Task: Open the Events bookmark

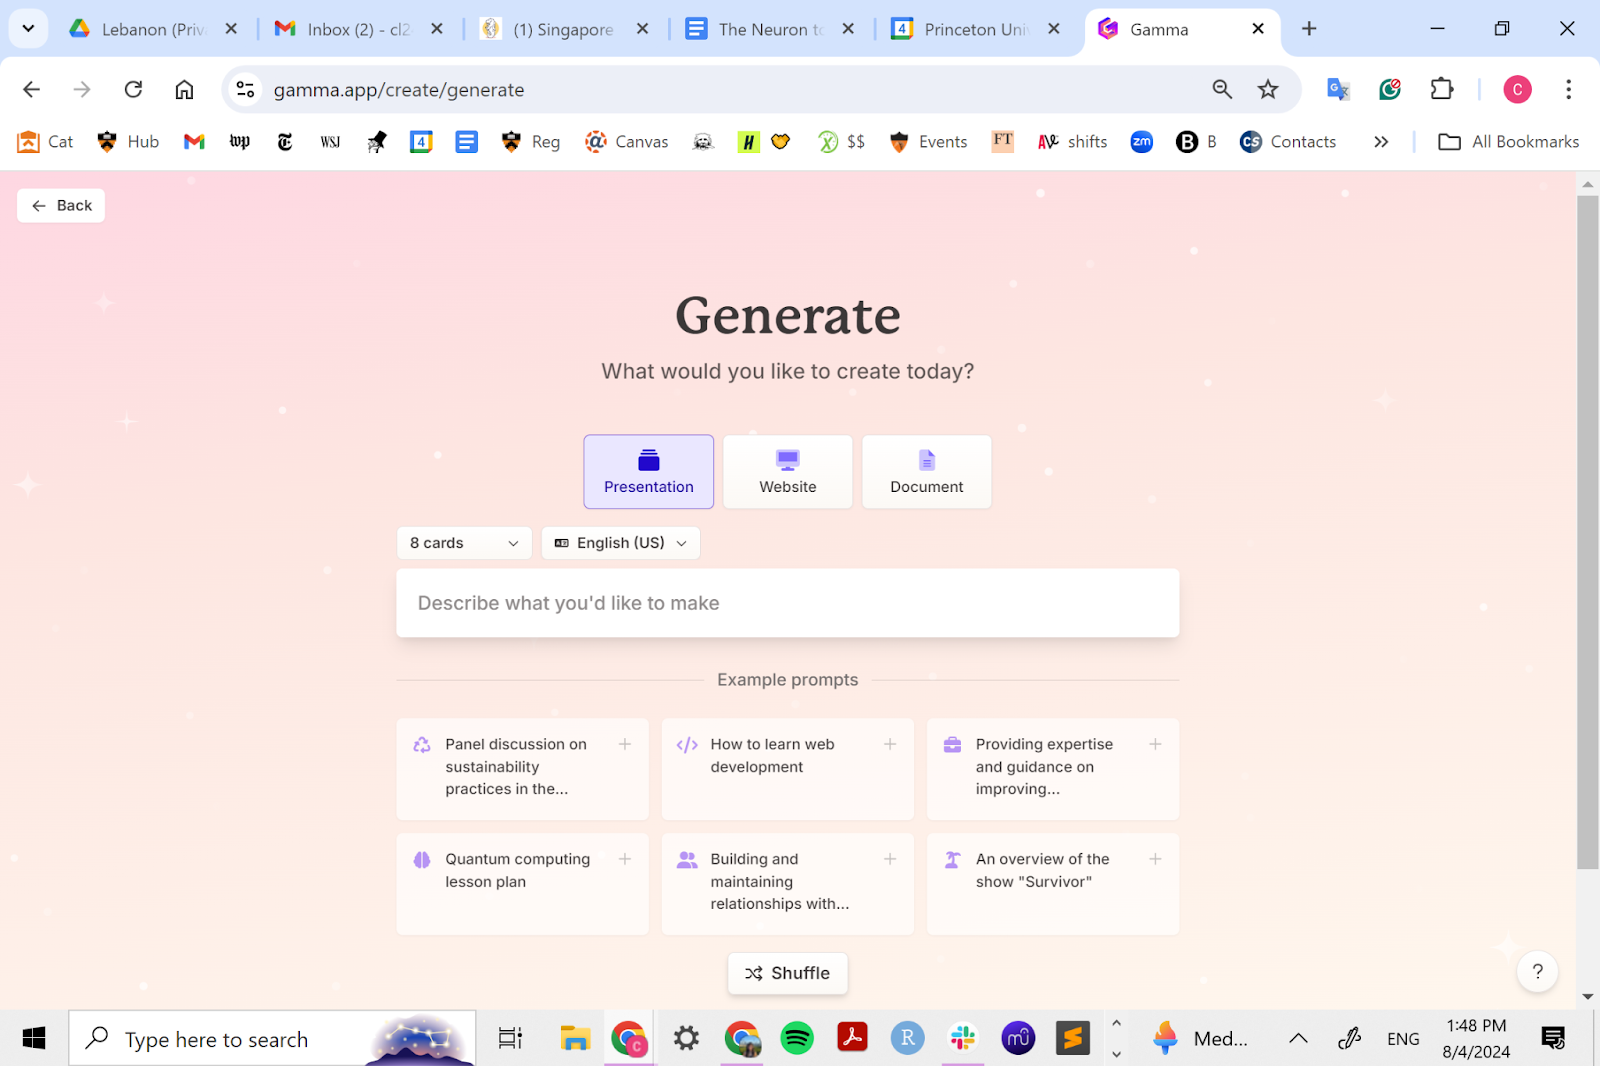Action: click(928, 142)
